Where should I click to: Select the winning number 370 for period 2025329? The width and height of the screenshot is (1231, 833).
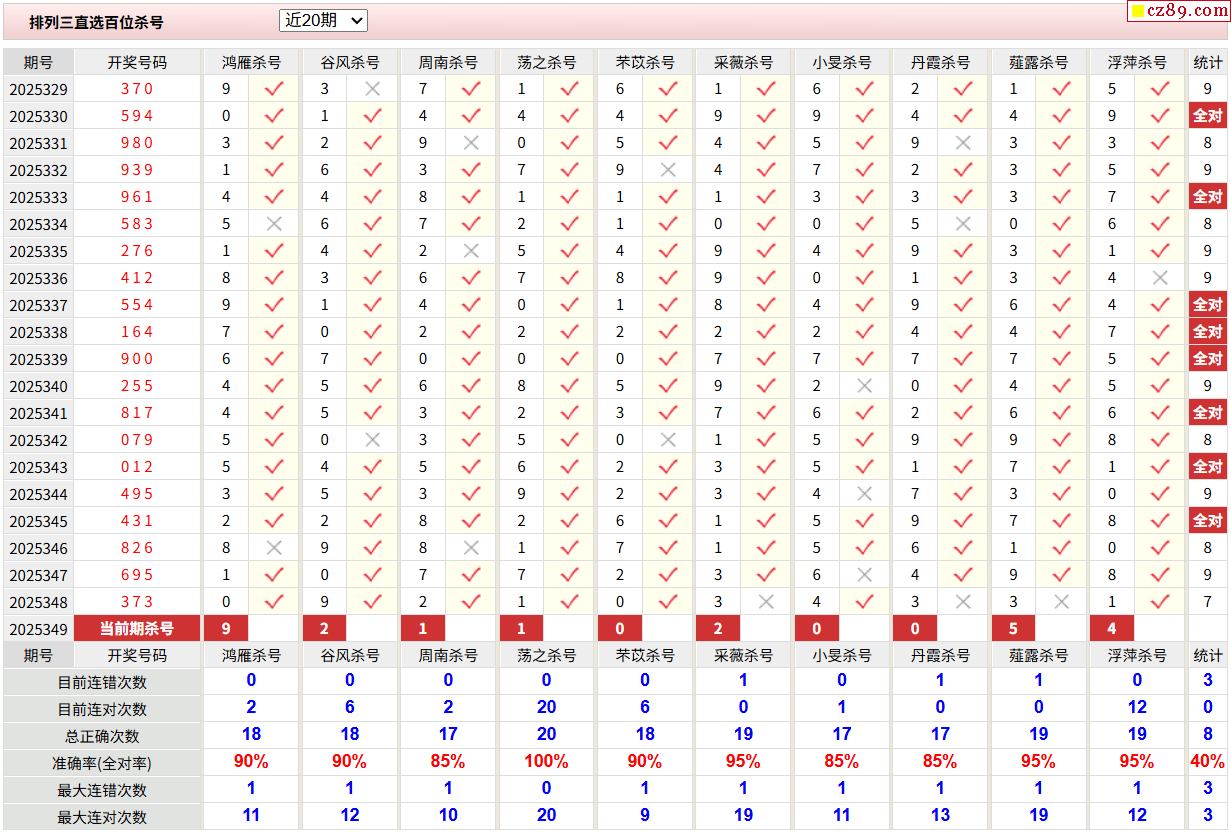tap(137, 89)
